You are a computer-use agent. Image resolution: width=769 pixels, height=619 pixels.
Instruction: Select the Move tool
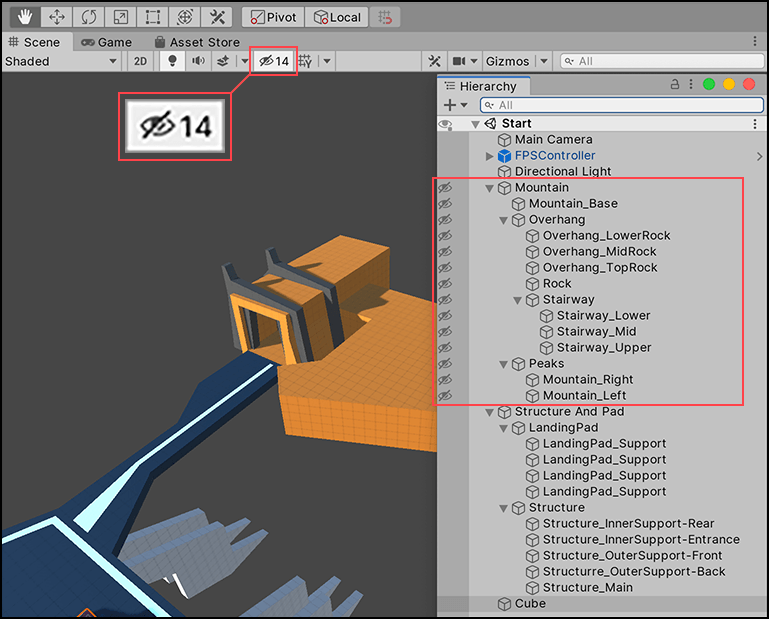pos(56,17)
